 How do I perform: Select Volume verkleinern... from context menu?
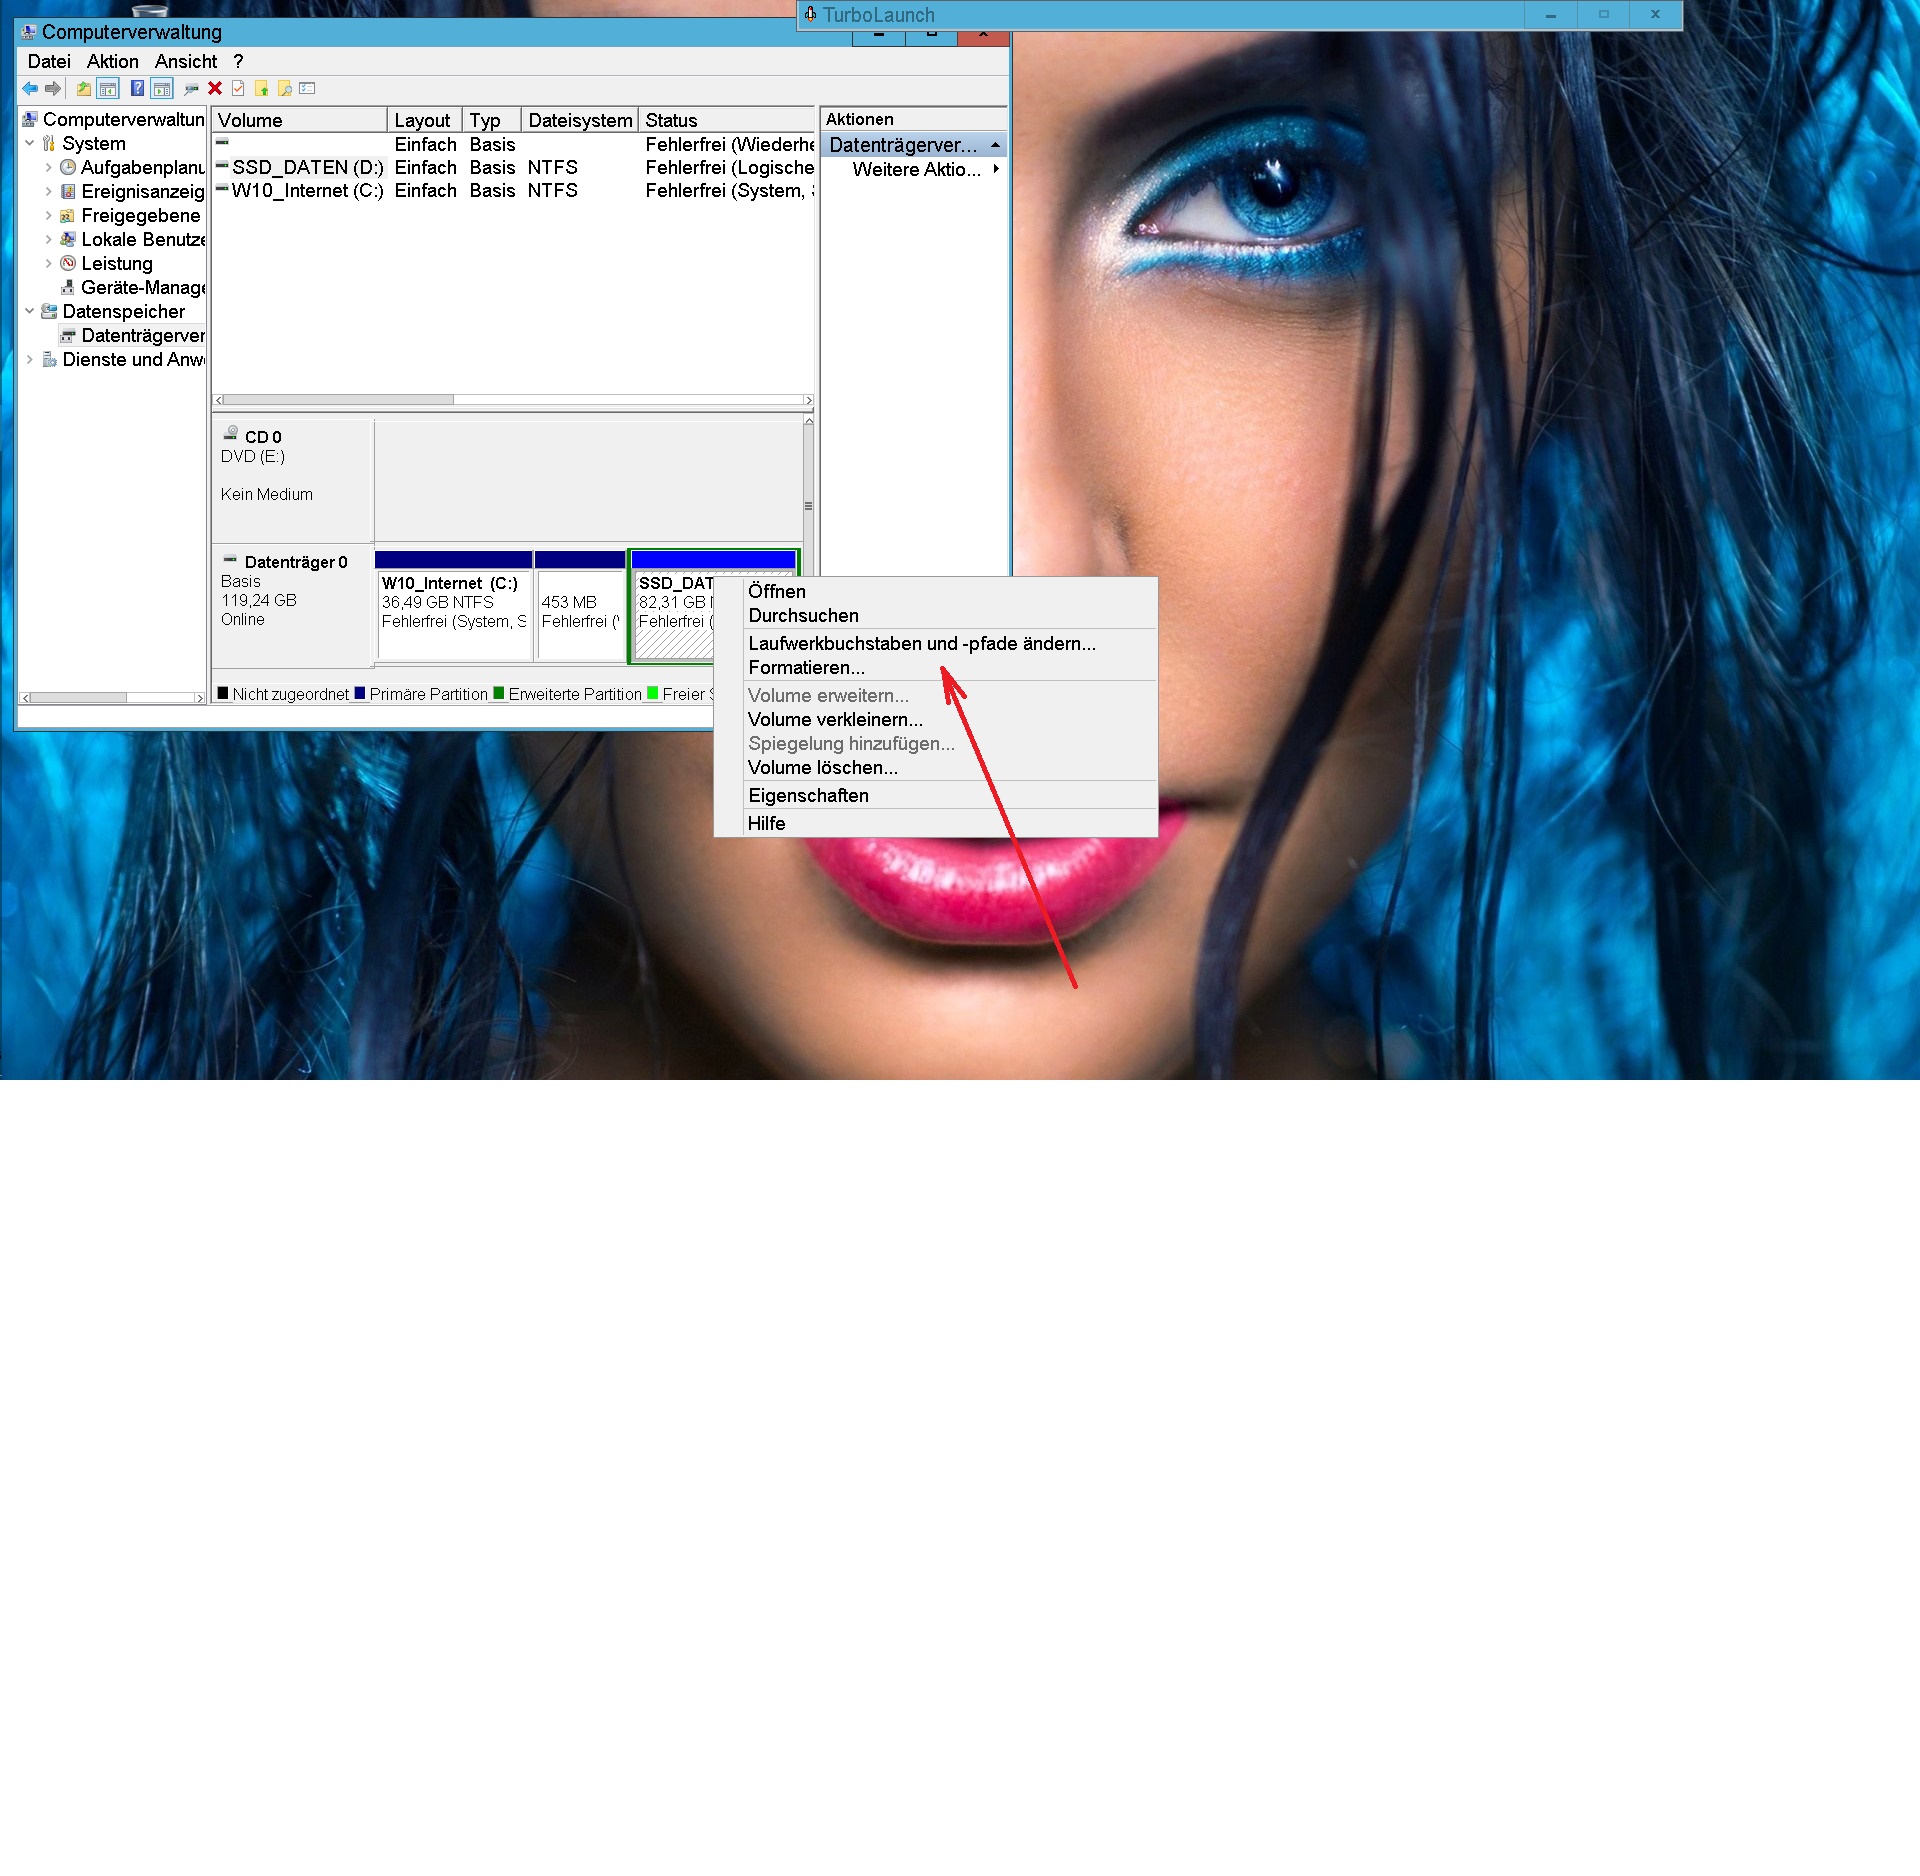[x=835, y=720]
